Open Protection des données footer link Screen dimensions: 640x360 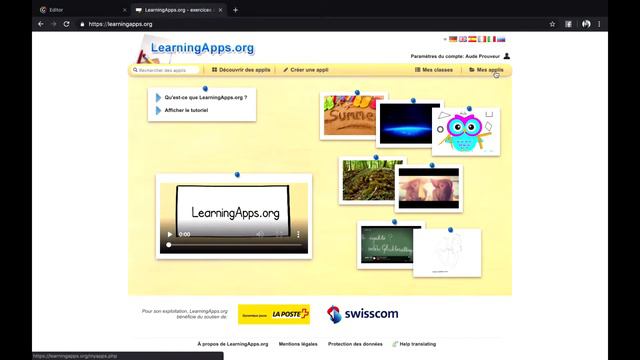pyautogui.click(x=355, y=344)
